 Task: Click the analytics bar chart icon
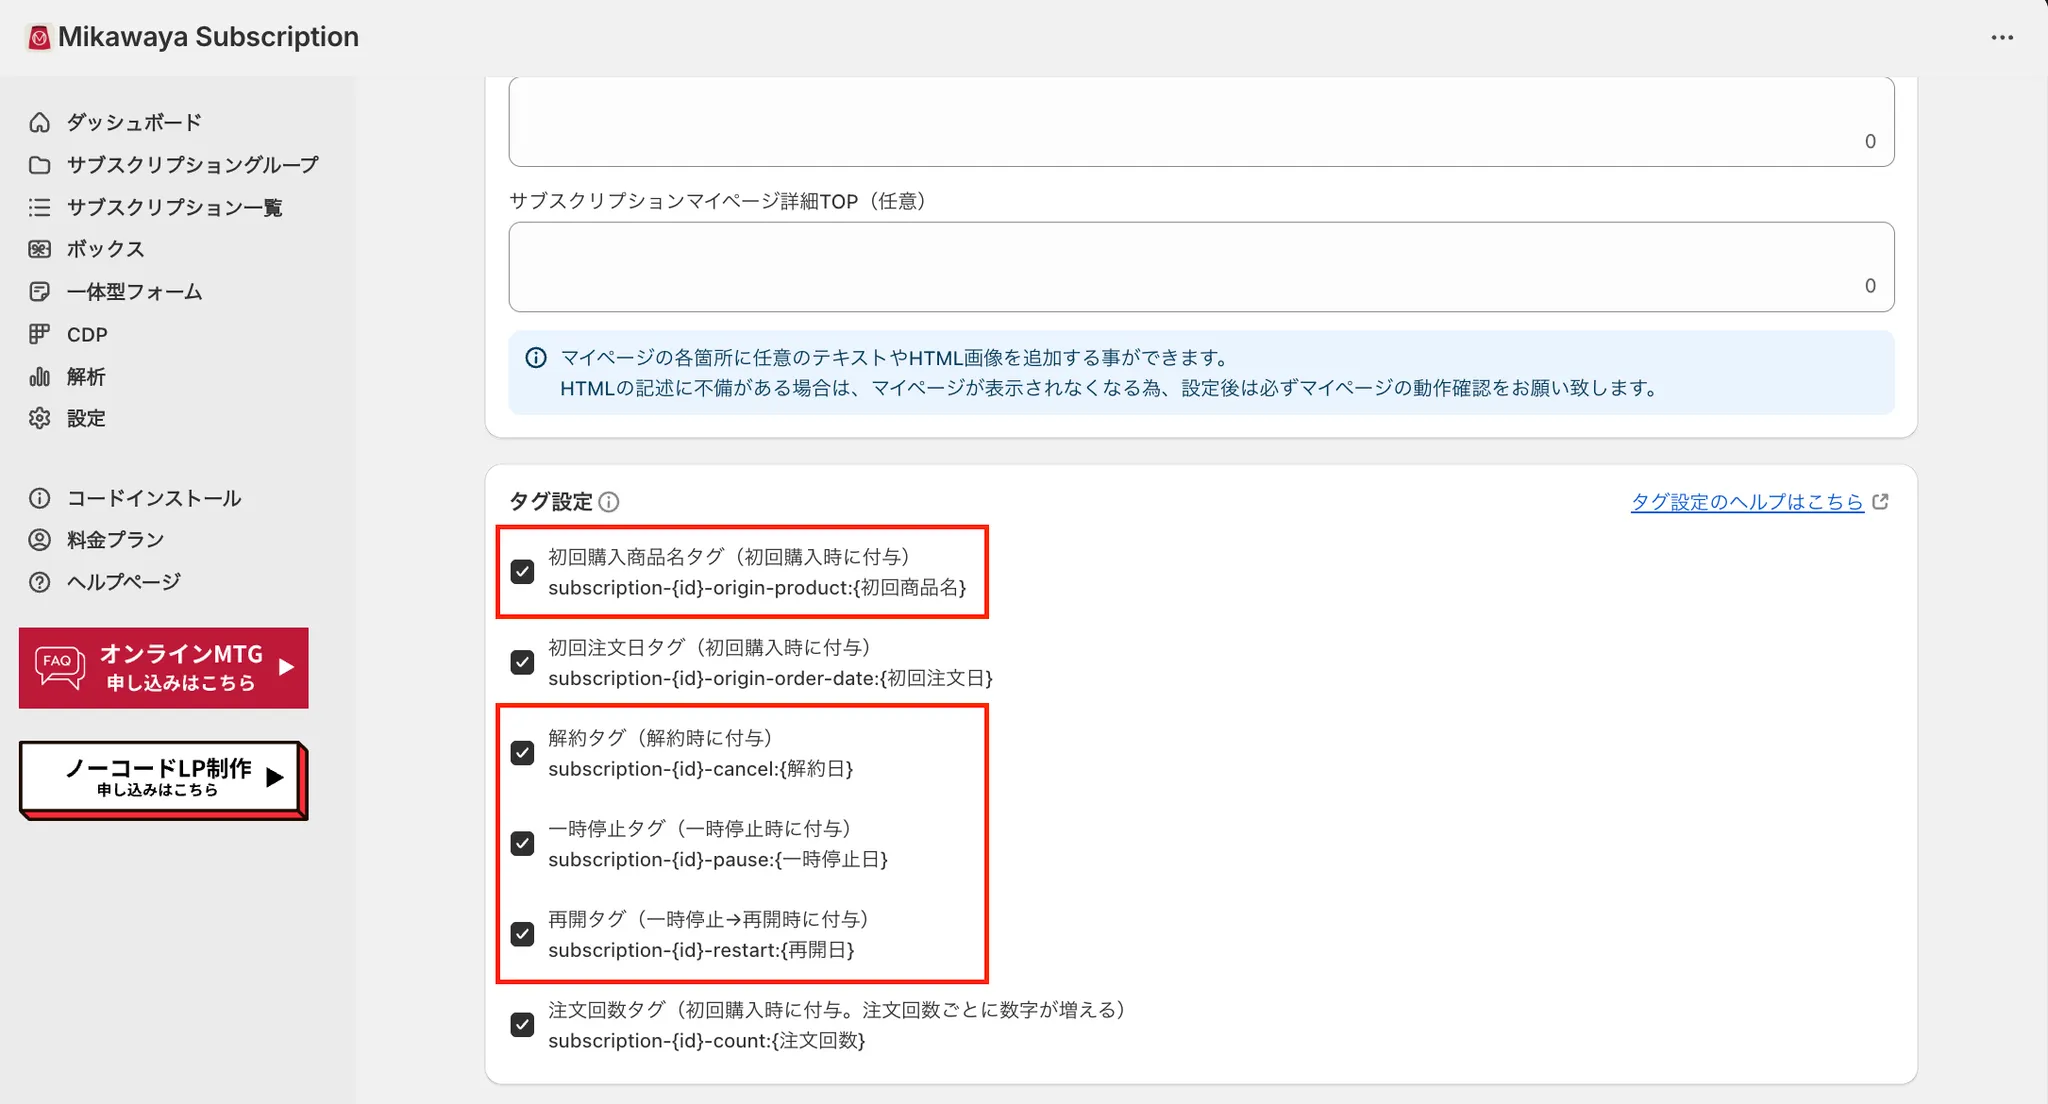click(39, 377)
